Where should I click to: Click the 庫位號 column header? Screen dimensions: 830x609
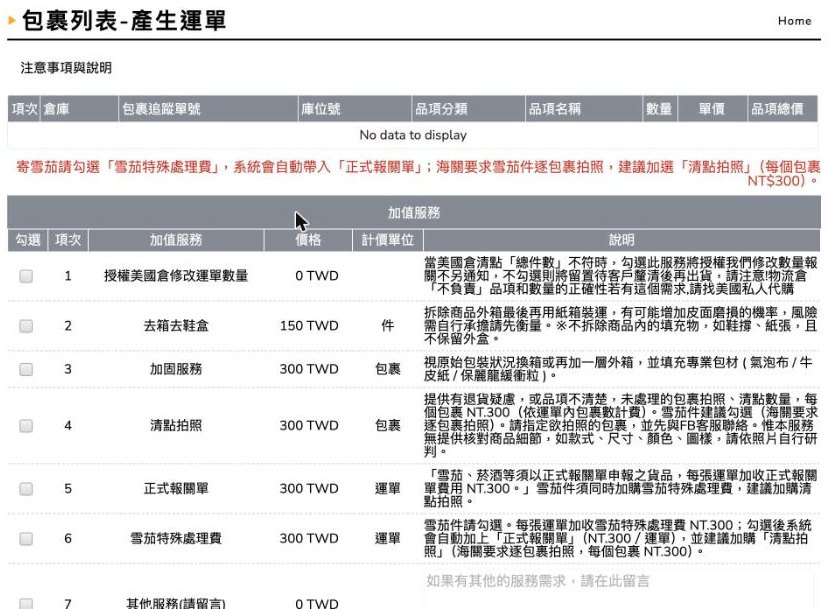(x=355, y=109)
